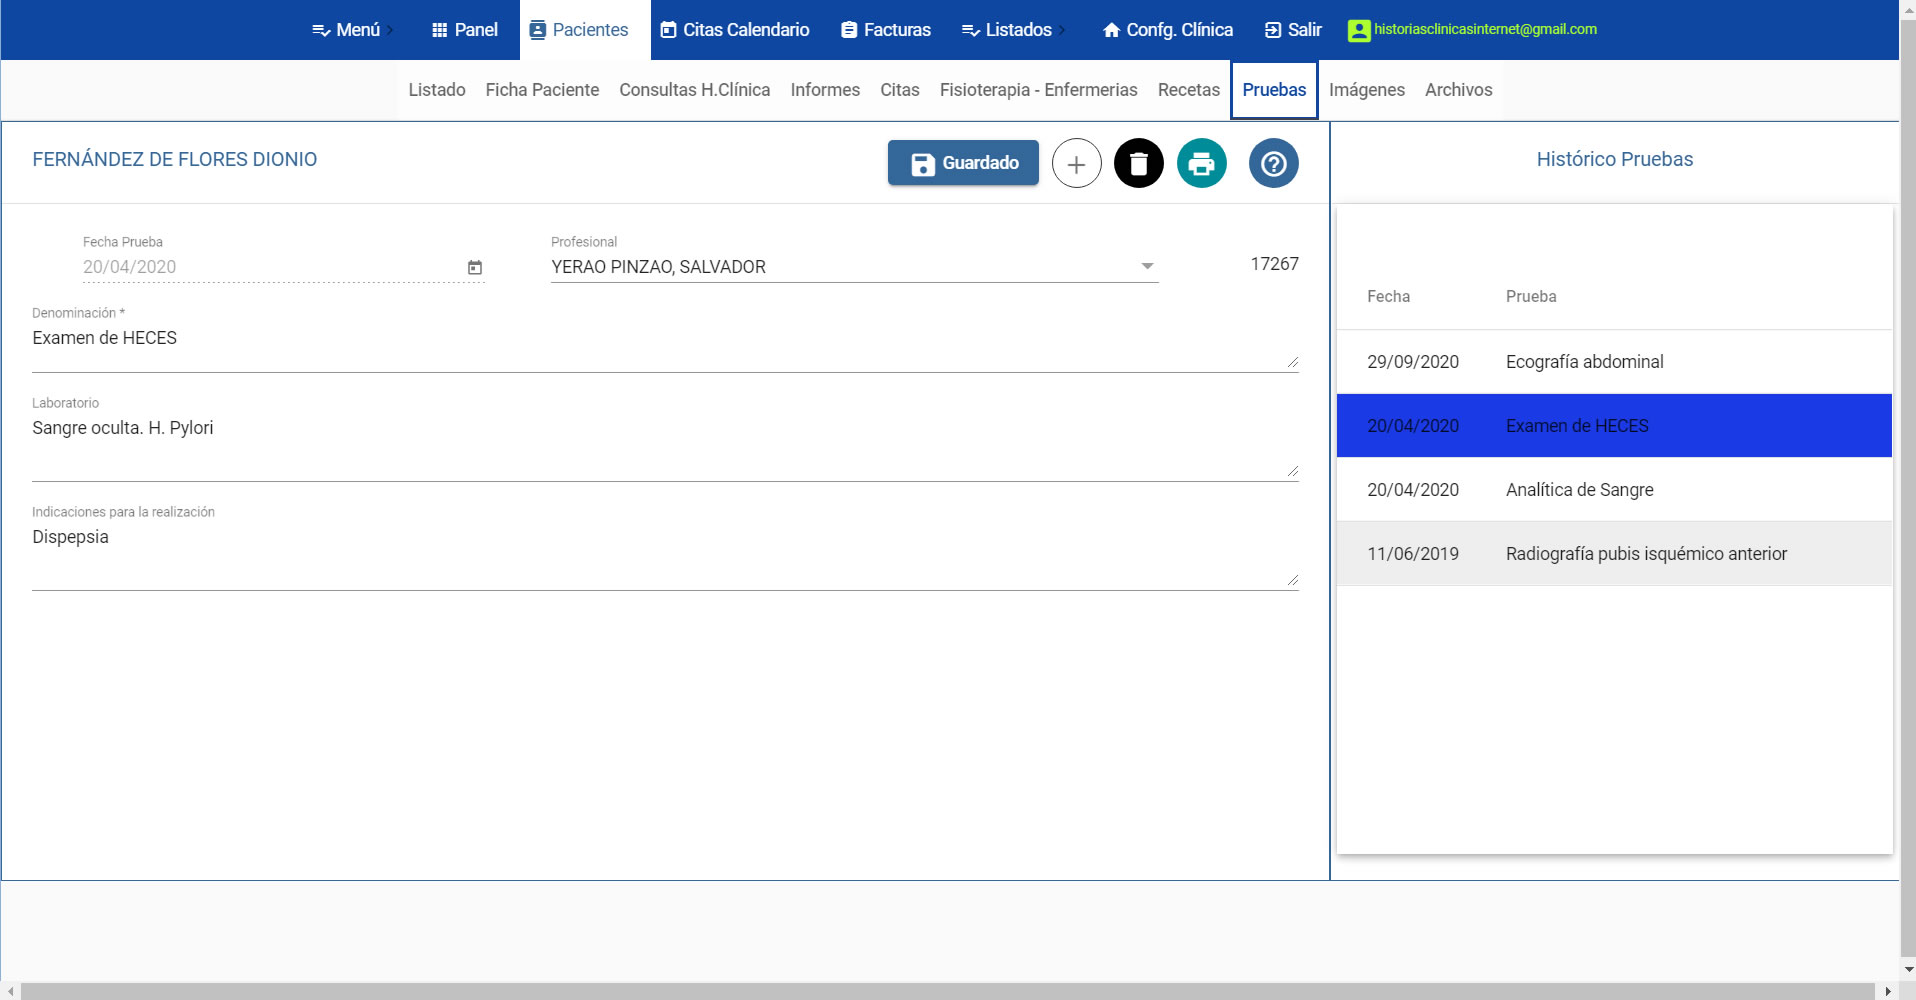Go to Confg. Clínica home icon
The image size is (1916, 1000).
coord(1111,30)
